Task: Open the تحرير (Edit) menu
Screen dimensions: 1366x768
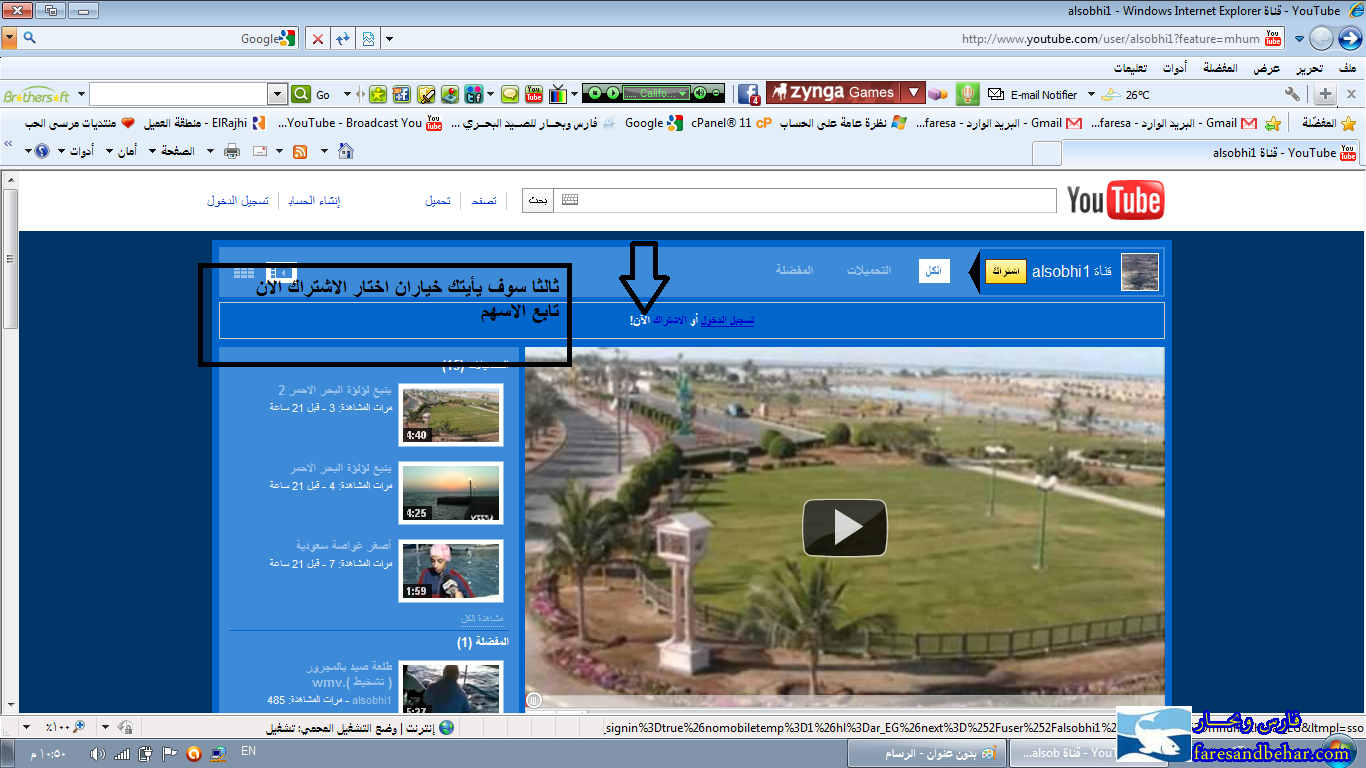Action: click(1309, 68)
